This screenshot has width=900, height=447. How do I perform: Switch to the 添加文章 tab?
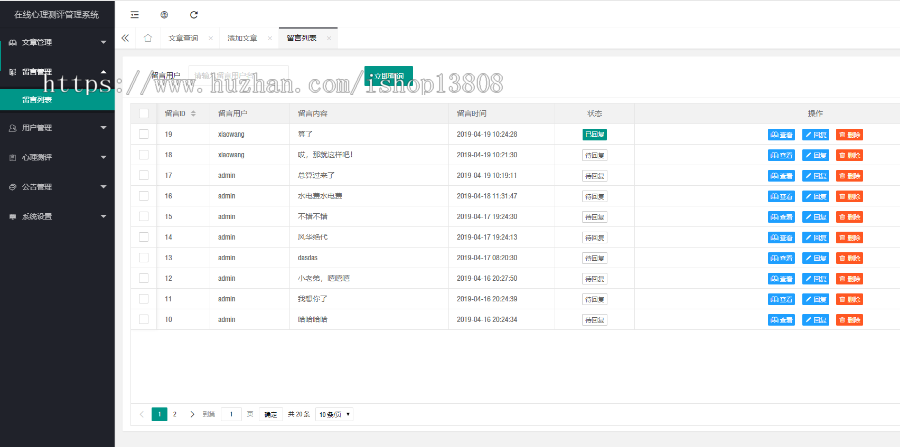coord(242,38)
